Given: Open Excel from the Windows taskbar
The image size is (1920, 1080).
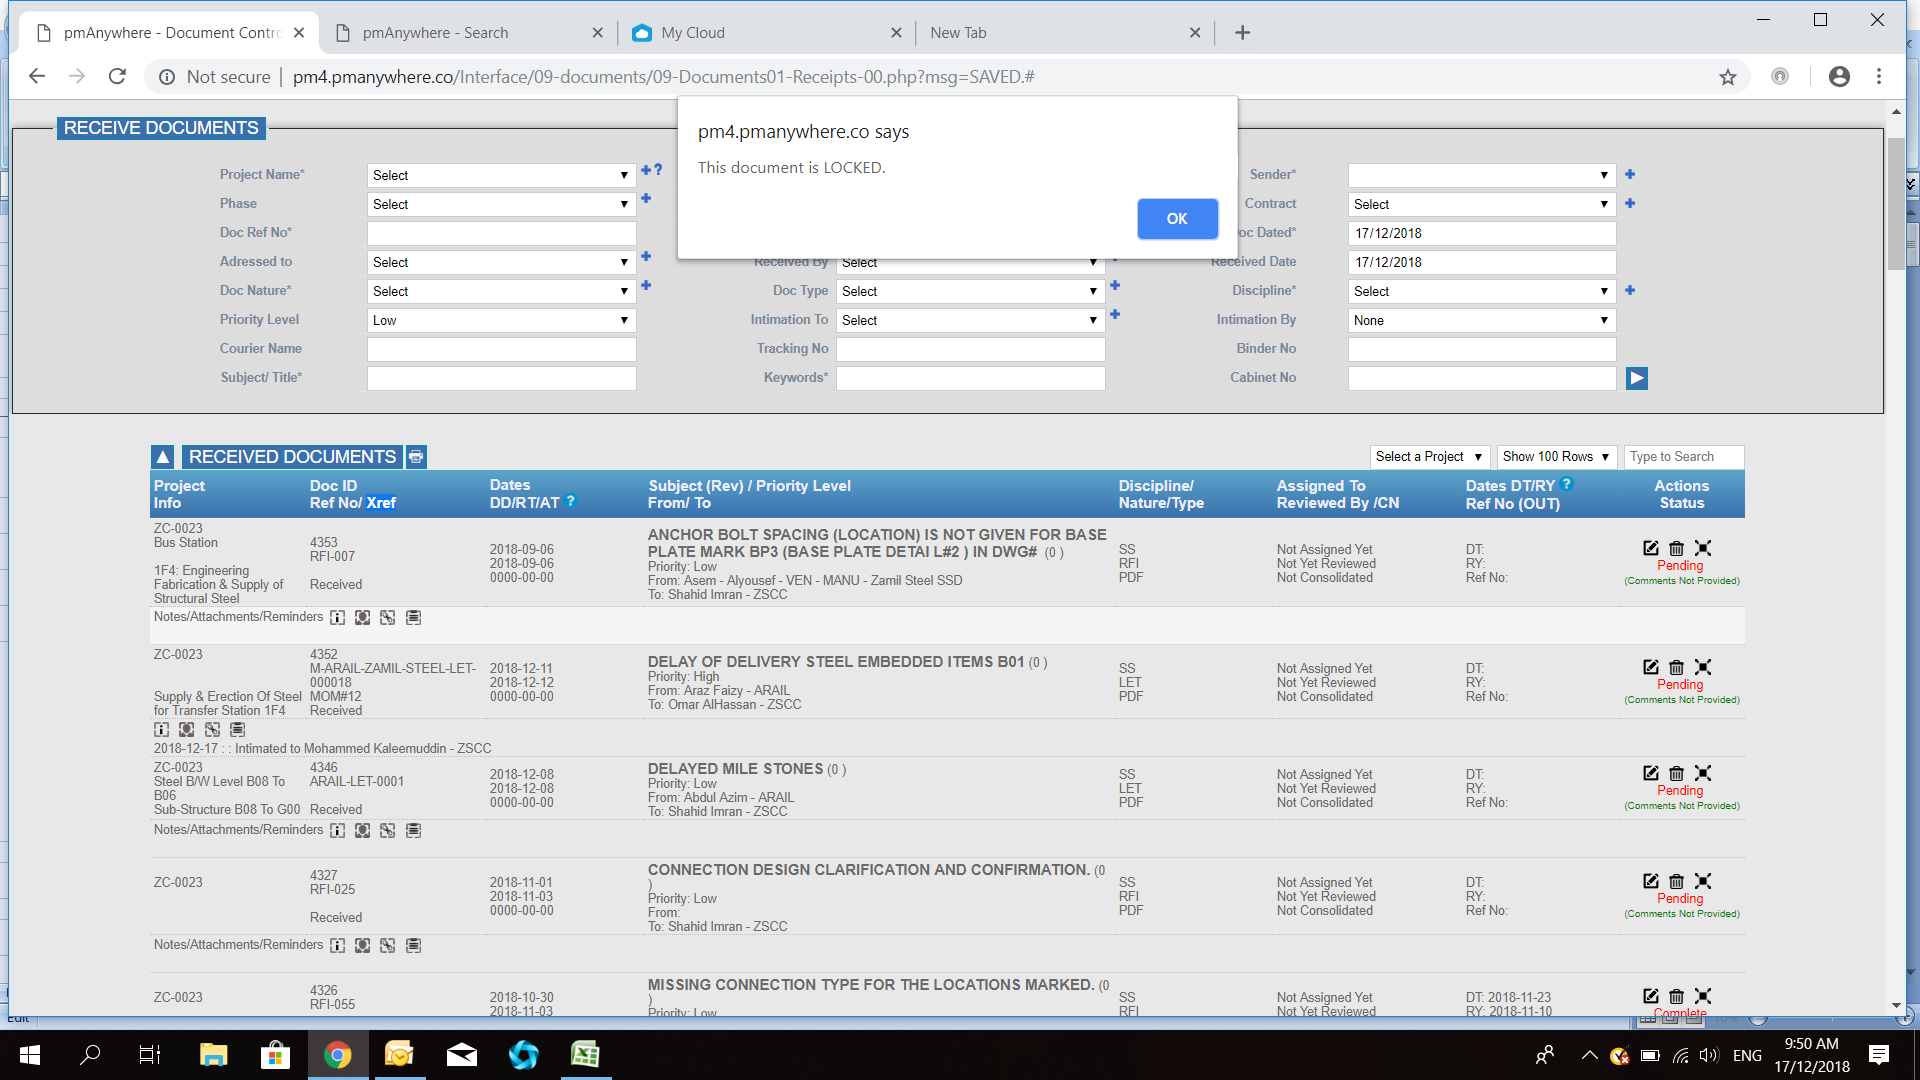Looking at the screenshot, I should click(584, 1055).
